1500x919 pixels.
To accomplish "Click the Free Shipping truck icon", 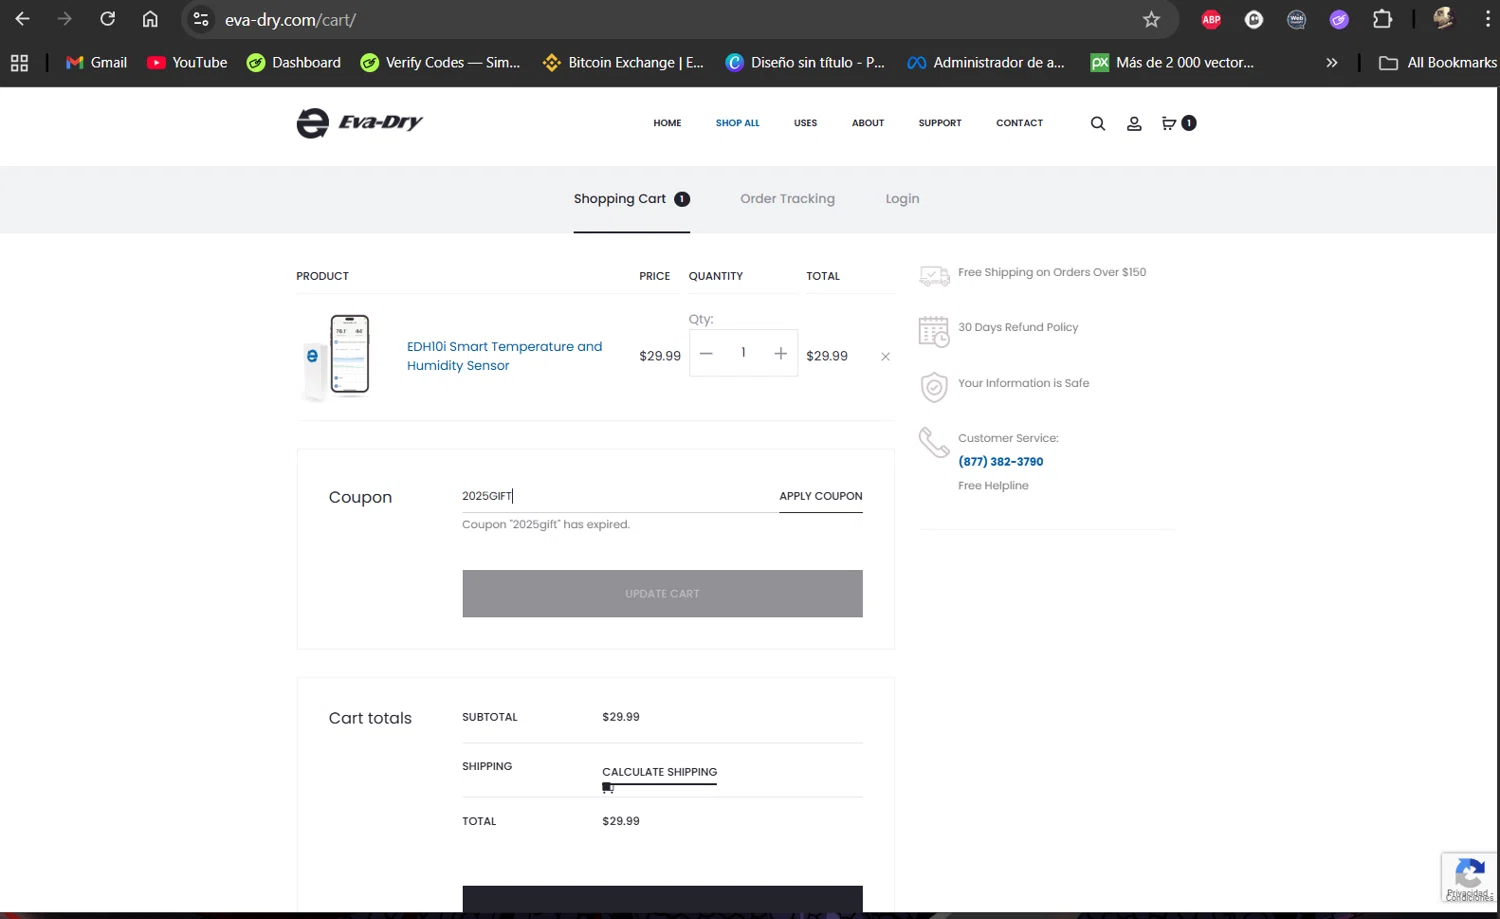I will [x=934, y=275].
